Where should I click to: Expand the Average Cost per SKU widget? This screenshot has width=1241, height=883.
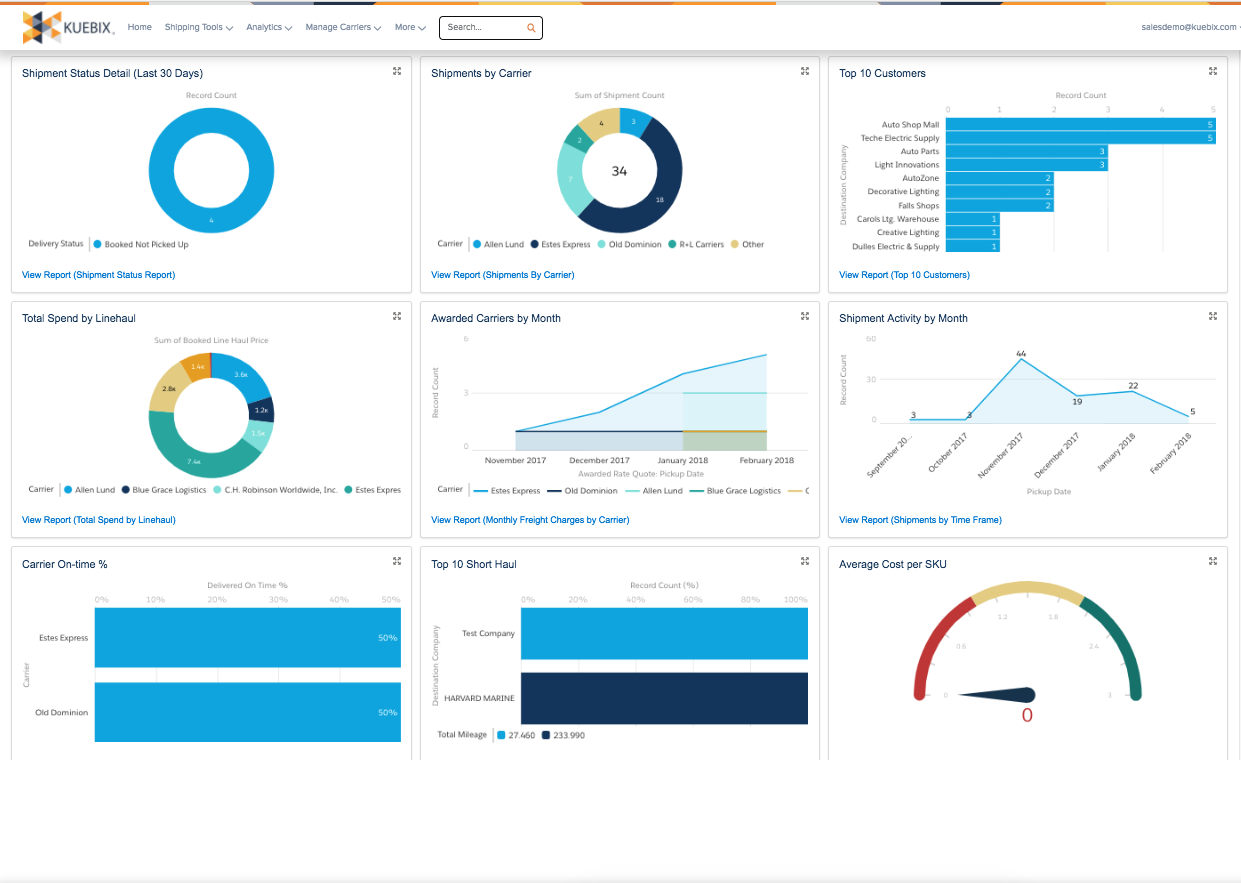point(1212,561)
